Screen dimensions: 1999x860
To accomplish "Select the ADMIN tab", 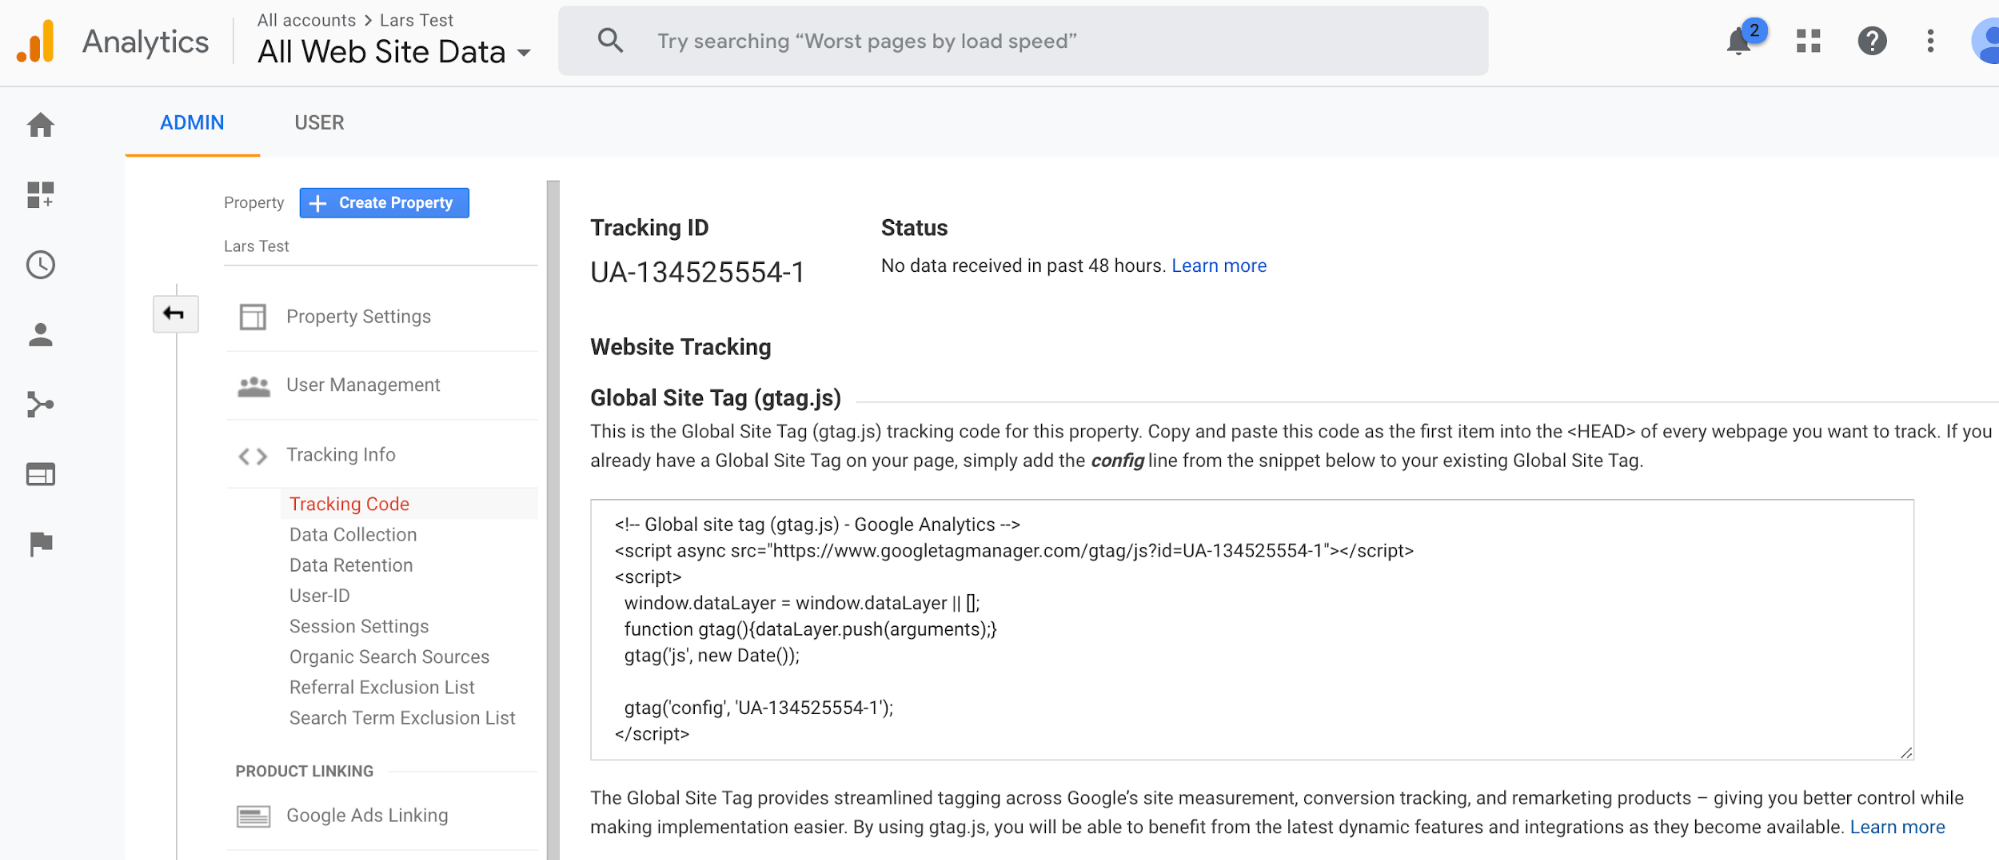I will pyautogui.click(x=191, y=122).
